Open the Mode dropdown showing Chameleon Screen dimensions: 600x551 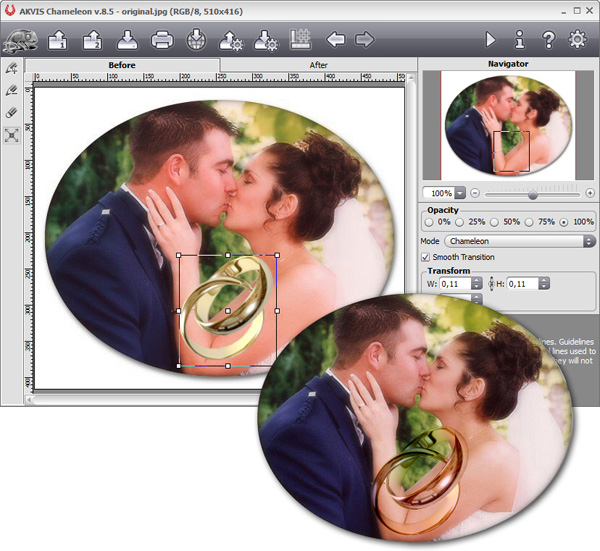click(x=519, y=241)
